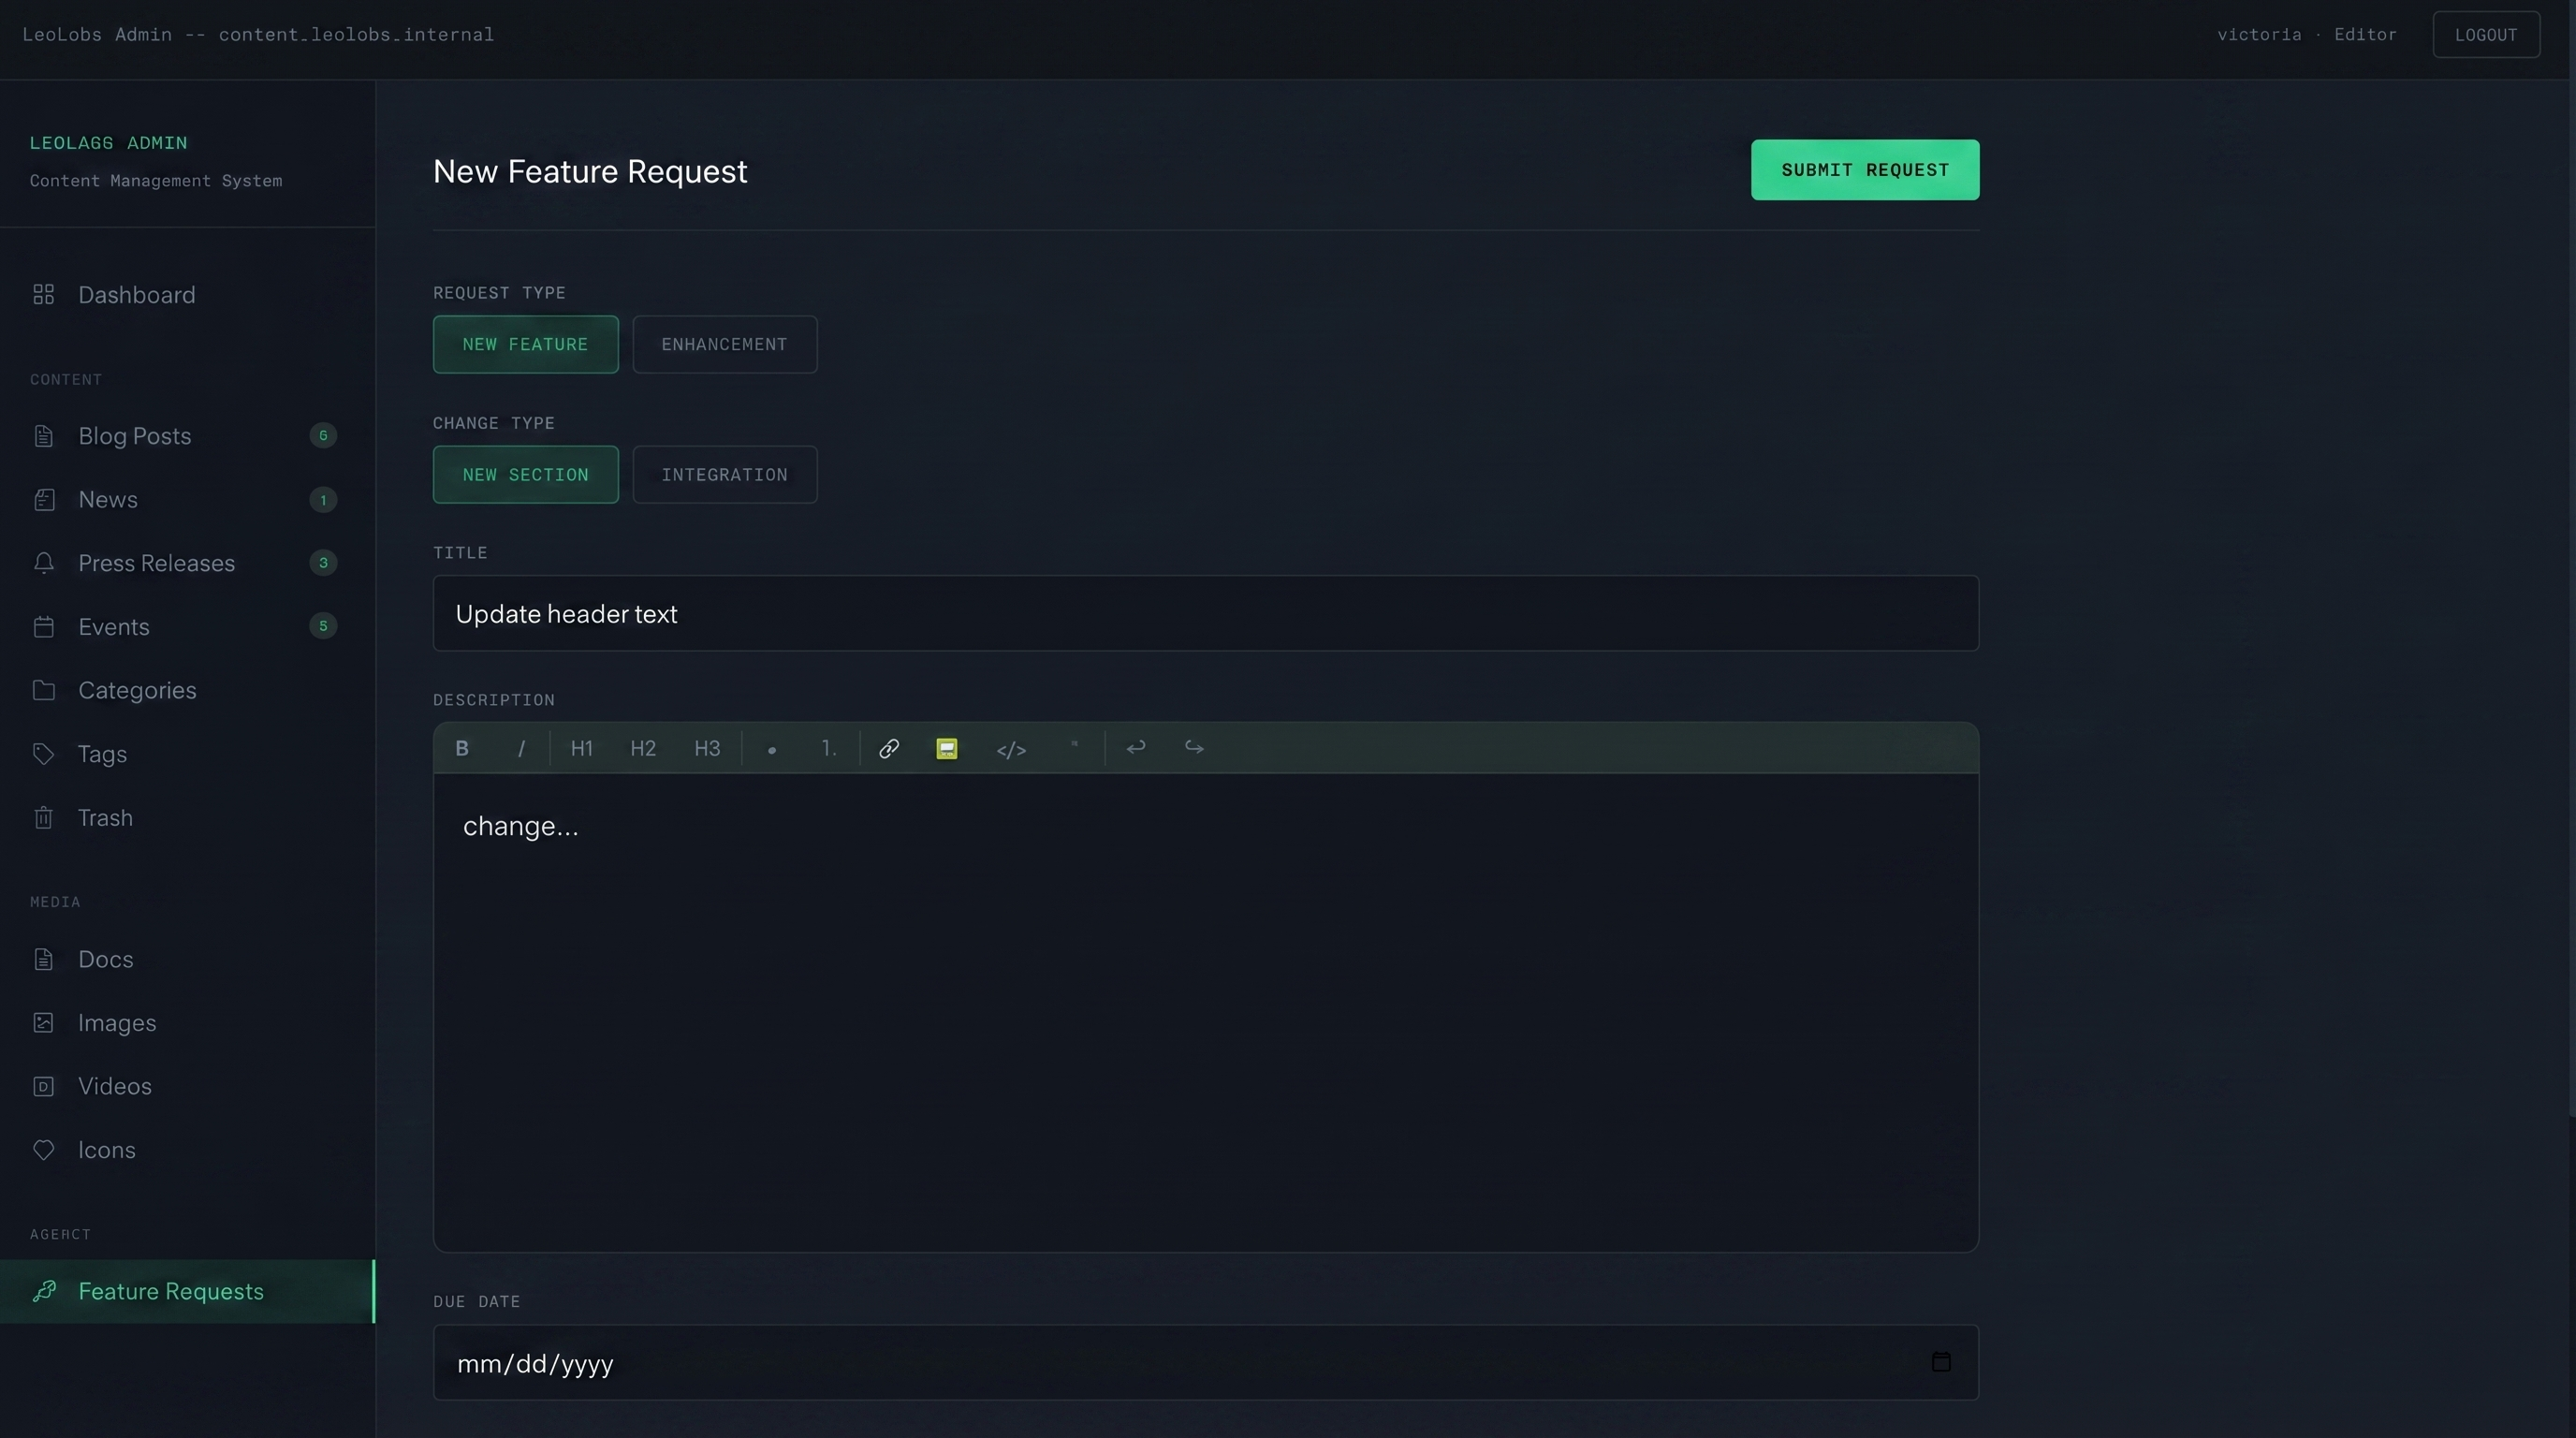Open Docs media library
The height and width of the screenshot is (1438, 2576).
coord(187,959)
